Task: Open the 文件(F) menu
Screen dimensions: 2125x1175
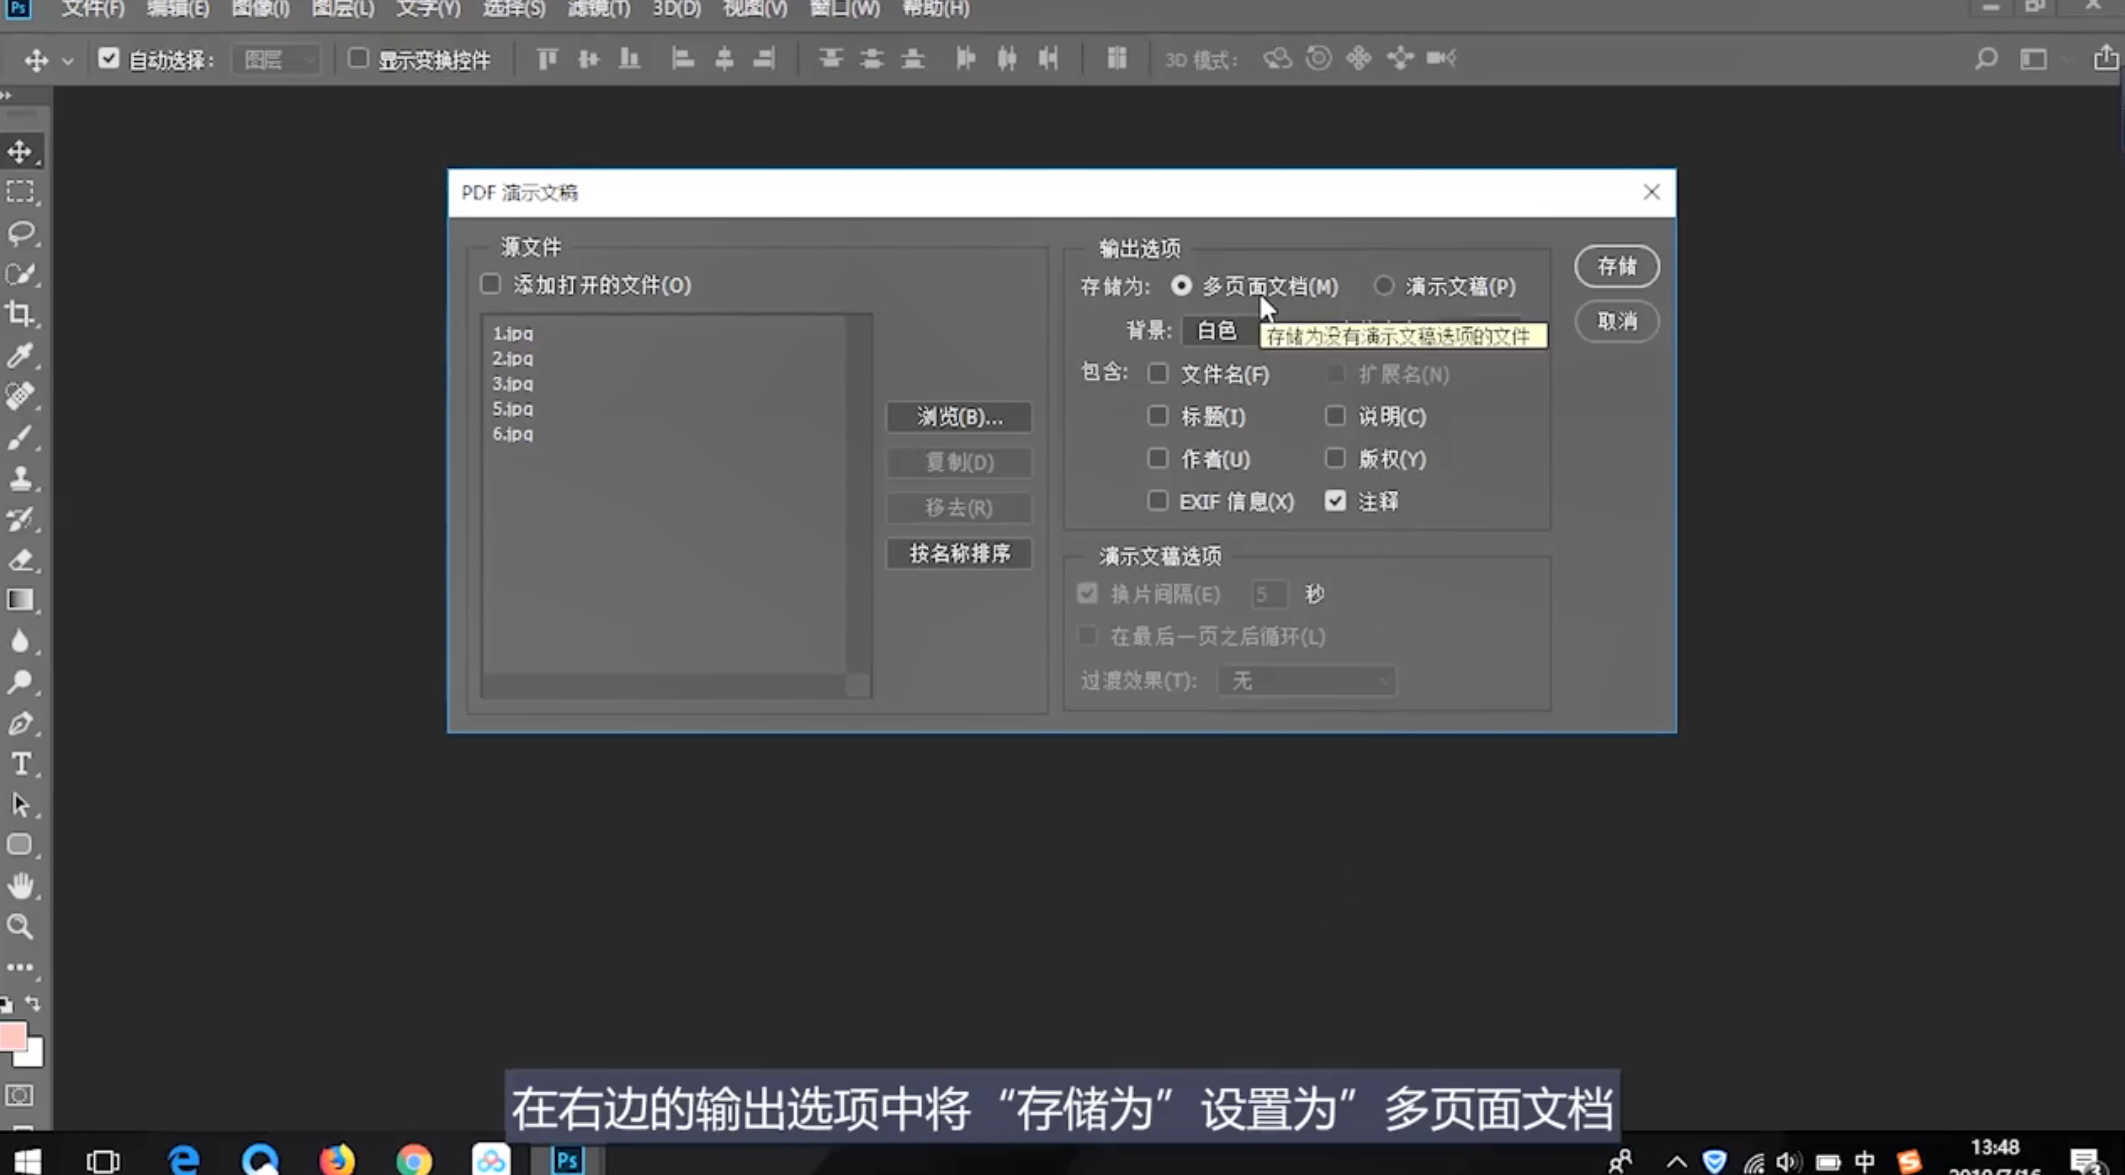Action: click(93, 9)
